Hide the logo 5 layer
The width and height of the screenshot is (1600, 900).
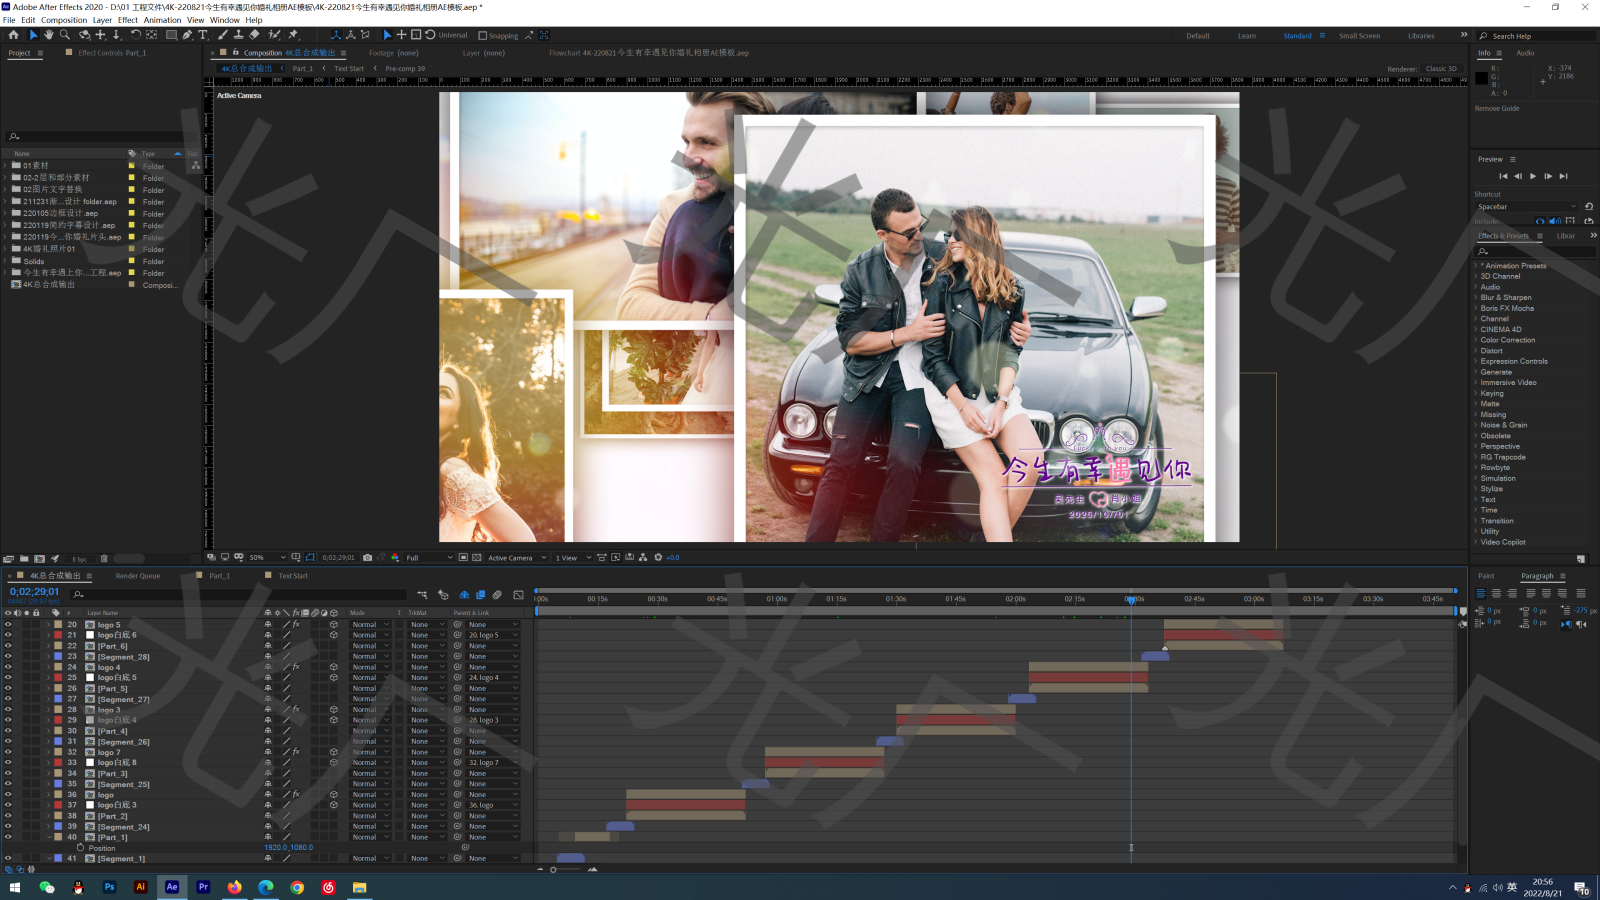[x=8, y=625]
